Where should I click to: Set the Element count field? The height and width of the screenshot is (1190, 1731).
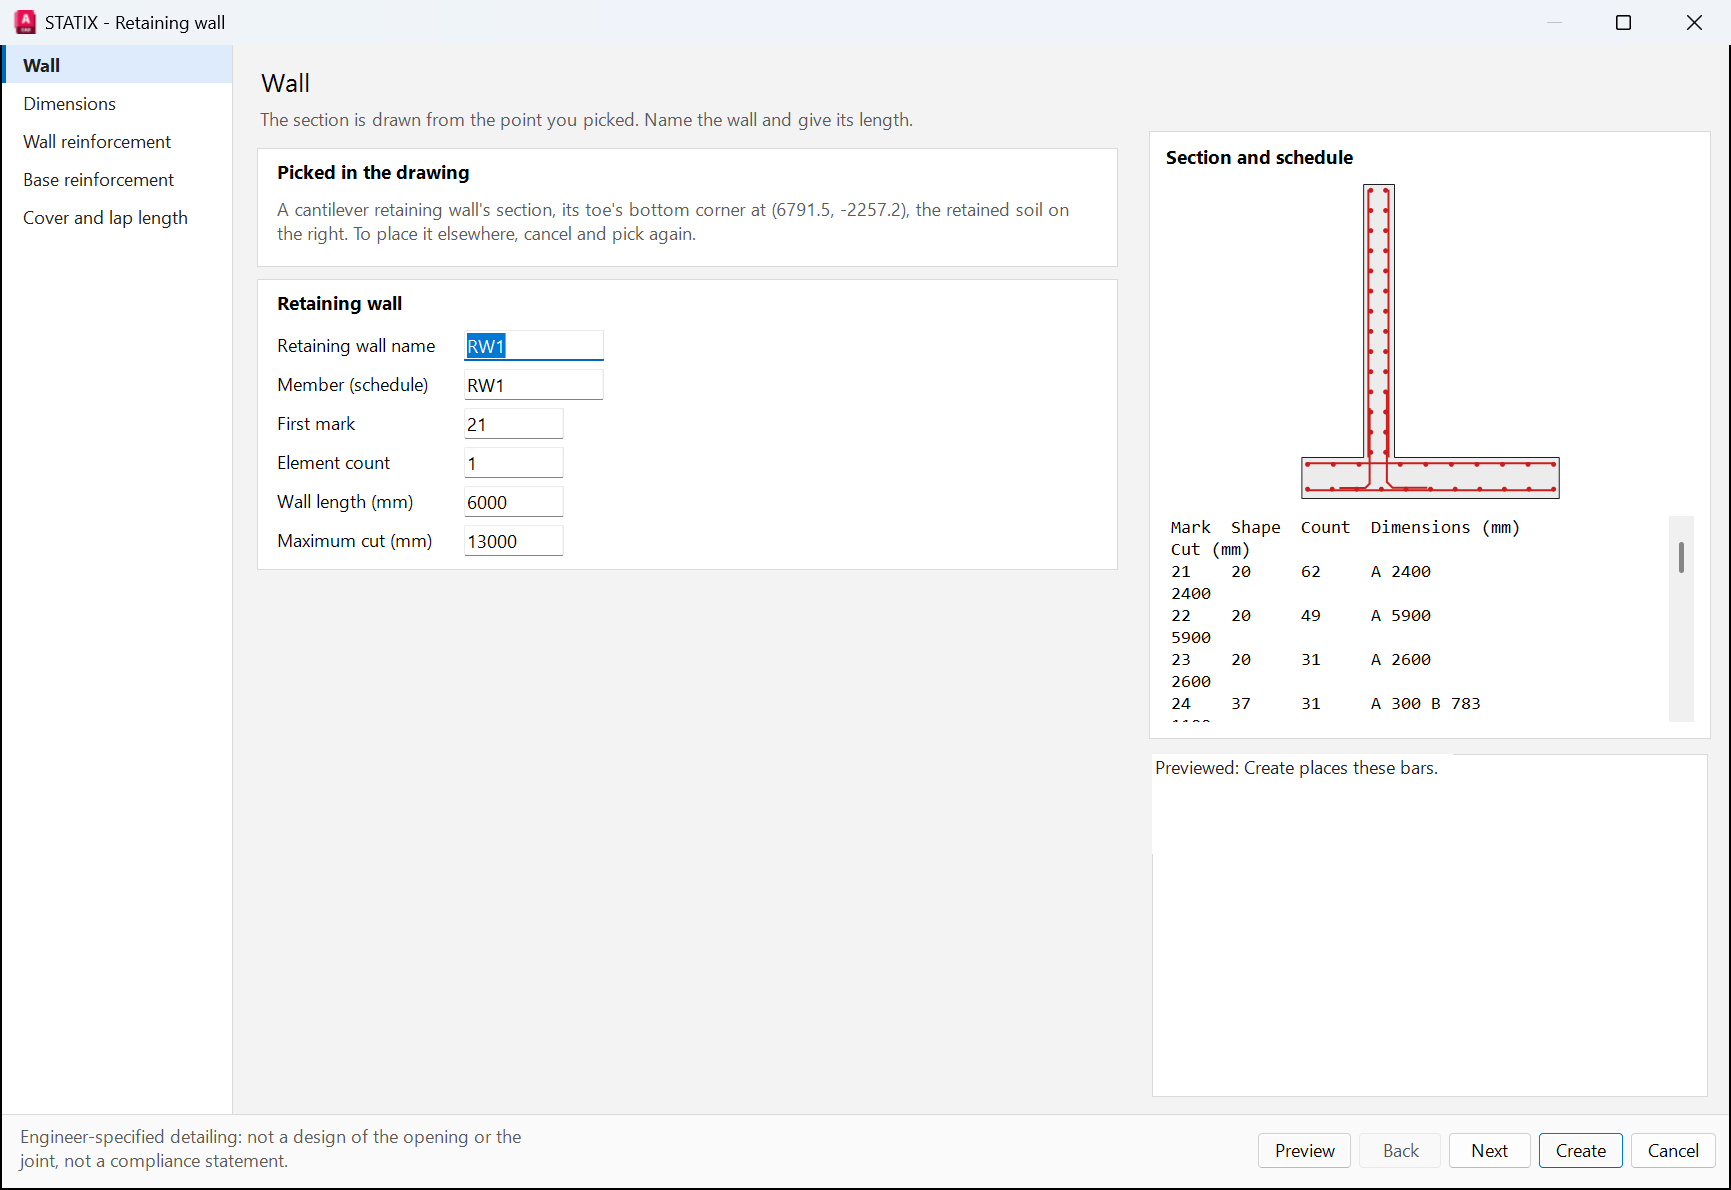pyautogui.click(x=513, y=463)
